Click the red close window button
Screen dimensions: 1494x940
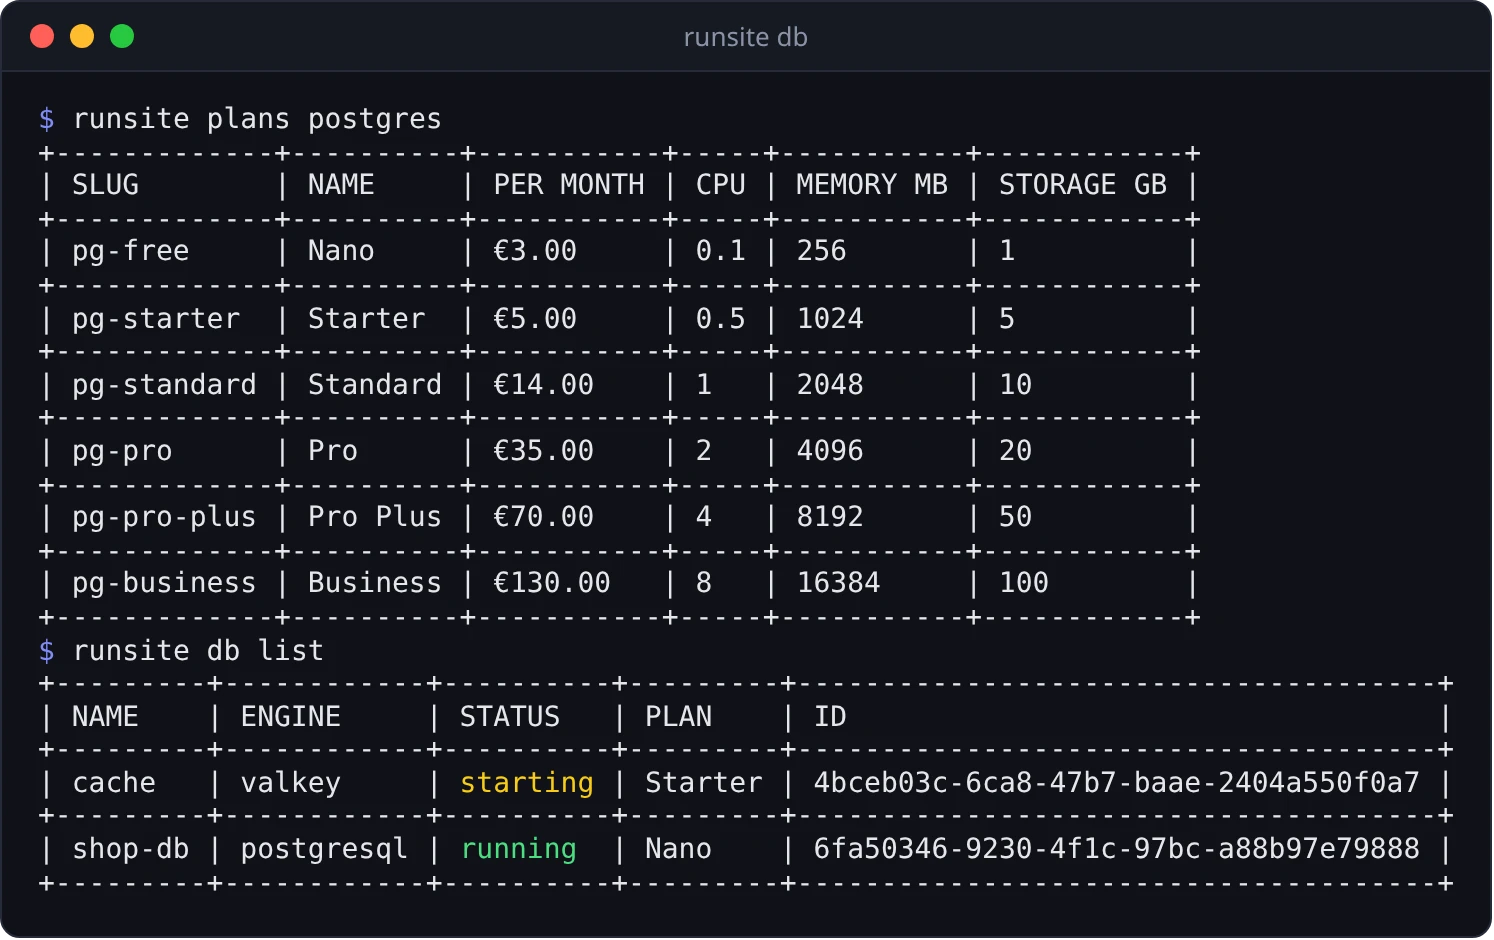42,37
